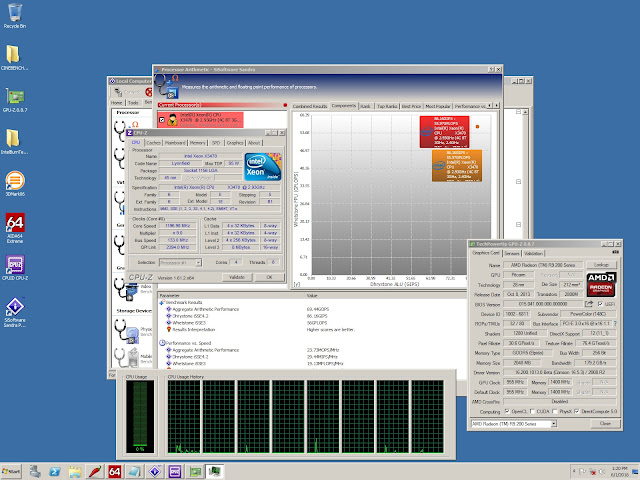
Task: Launch GPU-Z 0.8.7 desktop shortcut
Action: [x=15, y=100]
